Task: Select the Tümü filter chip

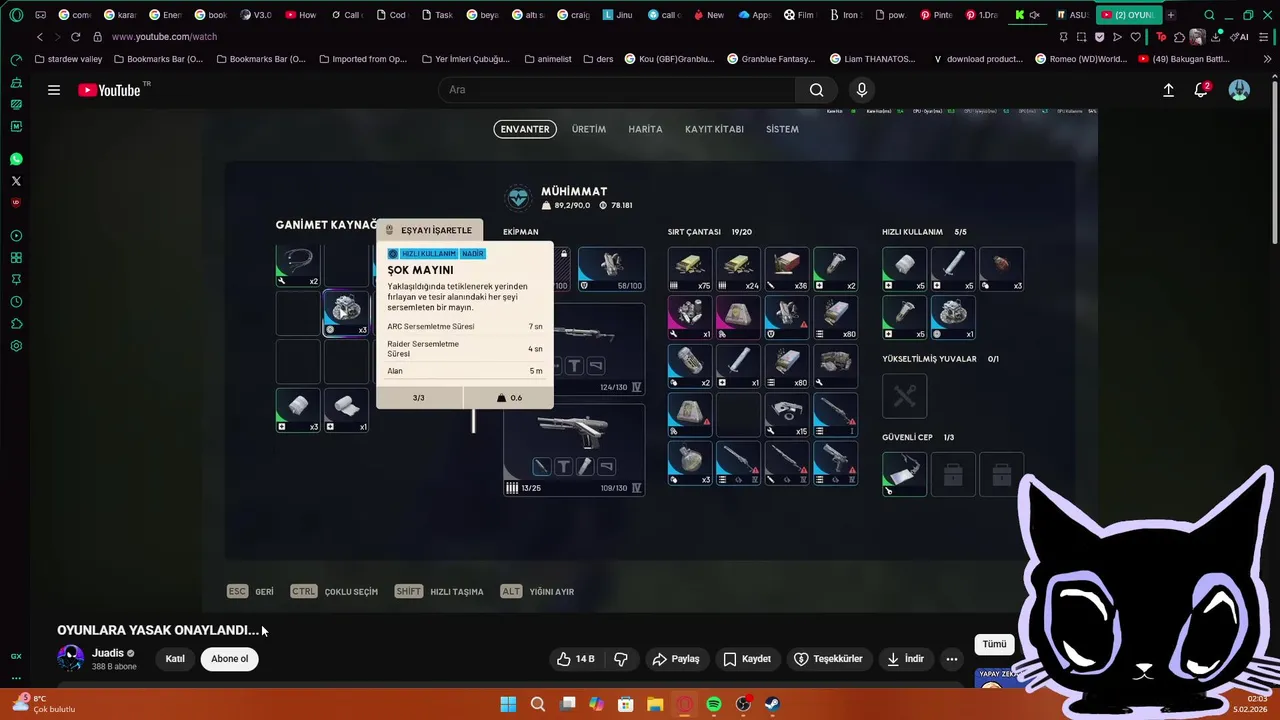Action: (994, 644)
